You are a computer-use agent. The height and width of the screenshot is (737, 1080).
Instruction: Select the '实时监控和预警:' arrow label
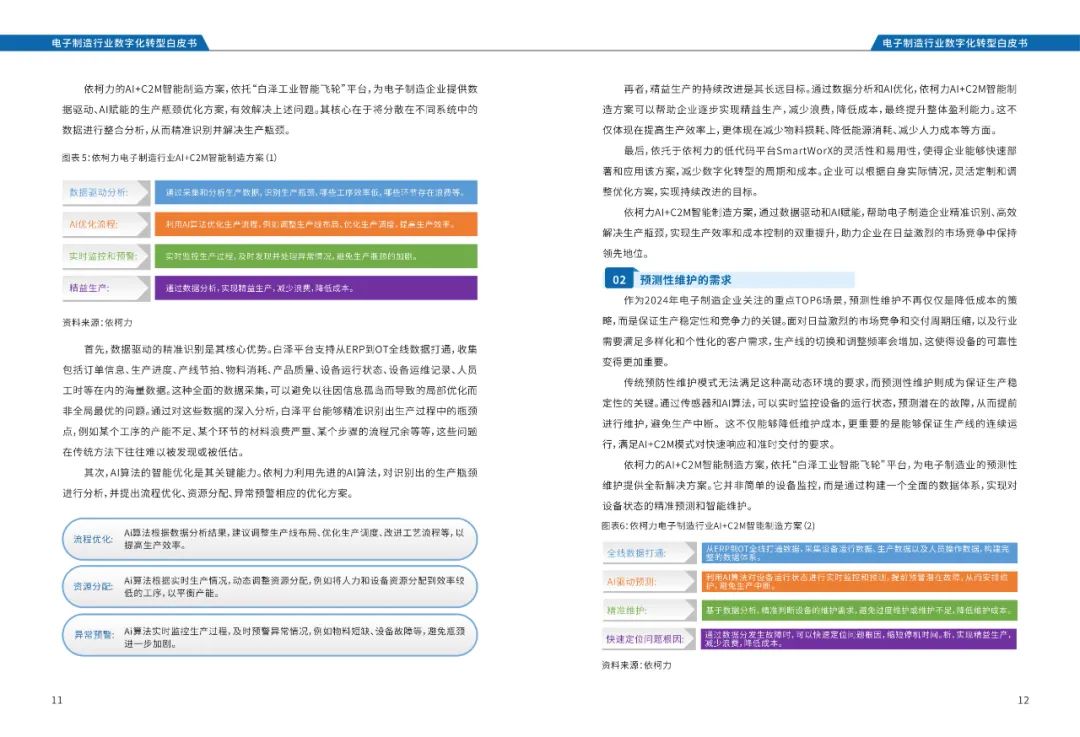coord(106,256)
